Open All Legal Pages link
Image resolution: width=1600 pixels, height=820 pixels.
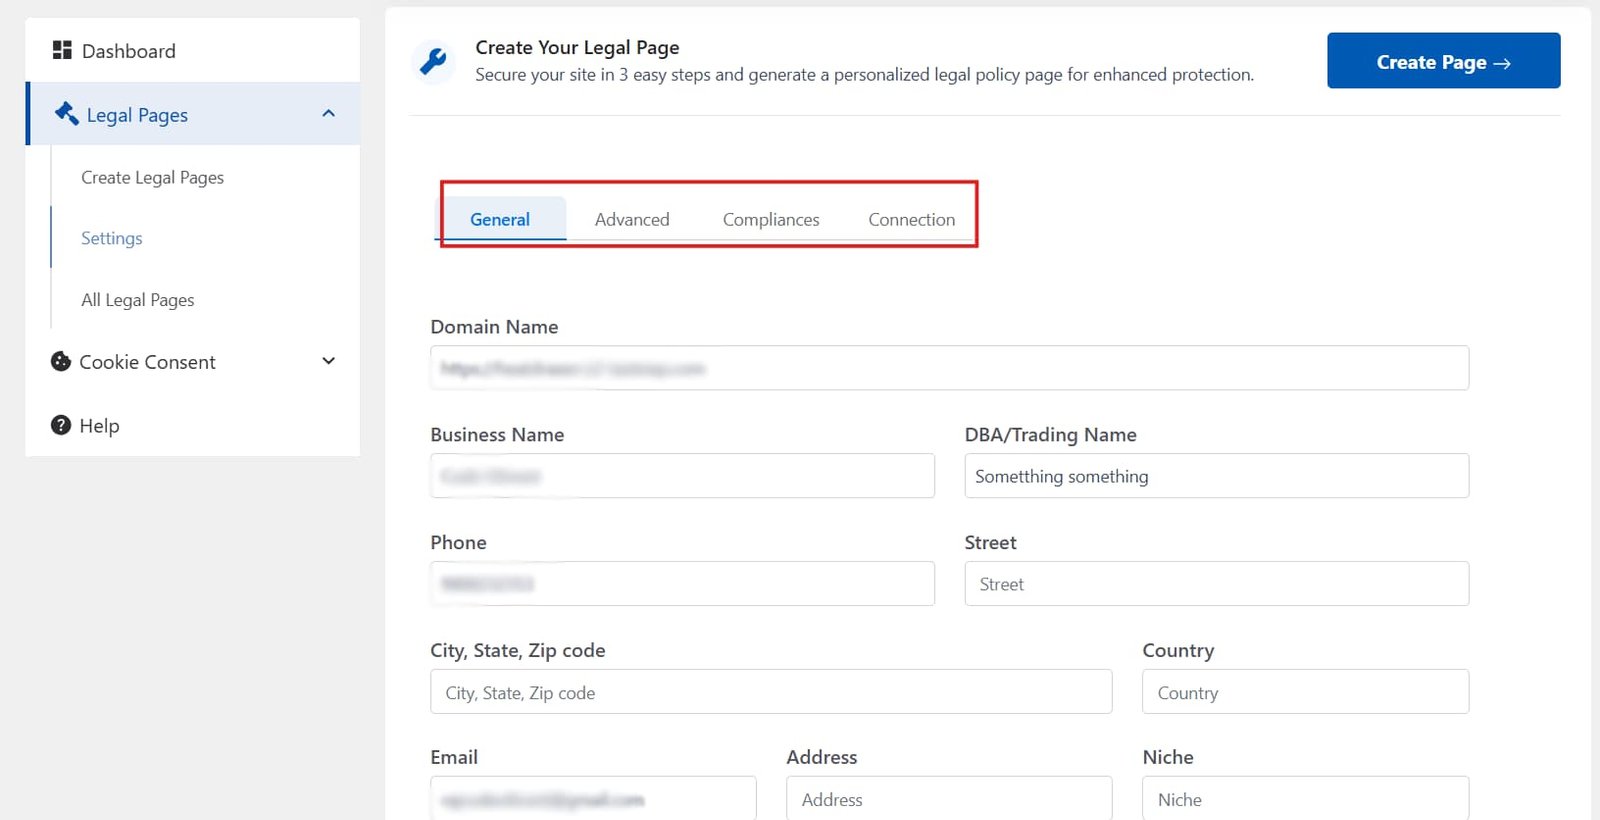(138, 300)
